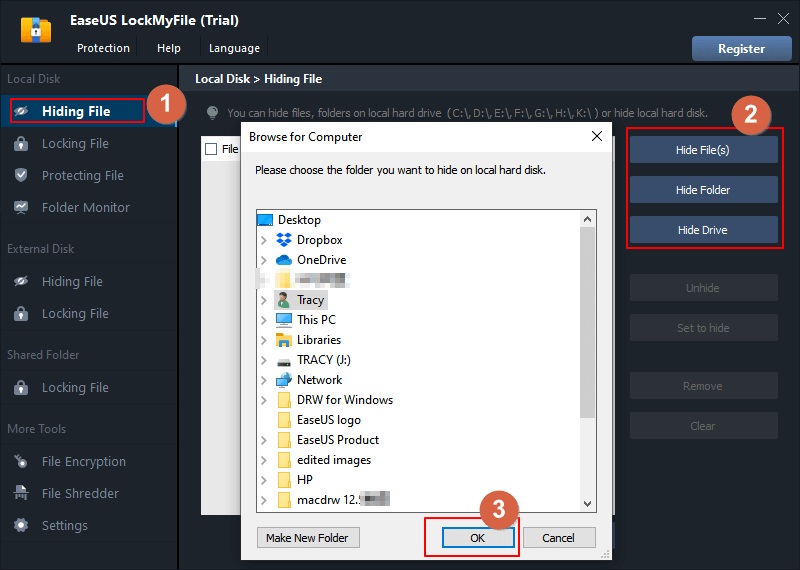The image size is (800, 570).
Task: Click the padlock icon of External Disk Locking File
Action: (21, 313)
